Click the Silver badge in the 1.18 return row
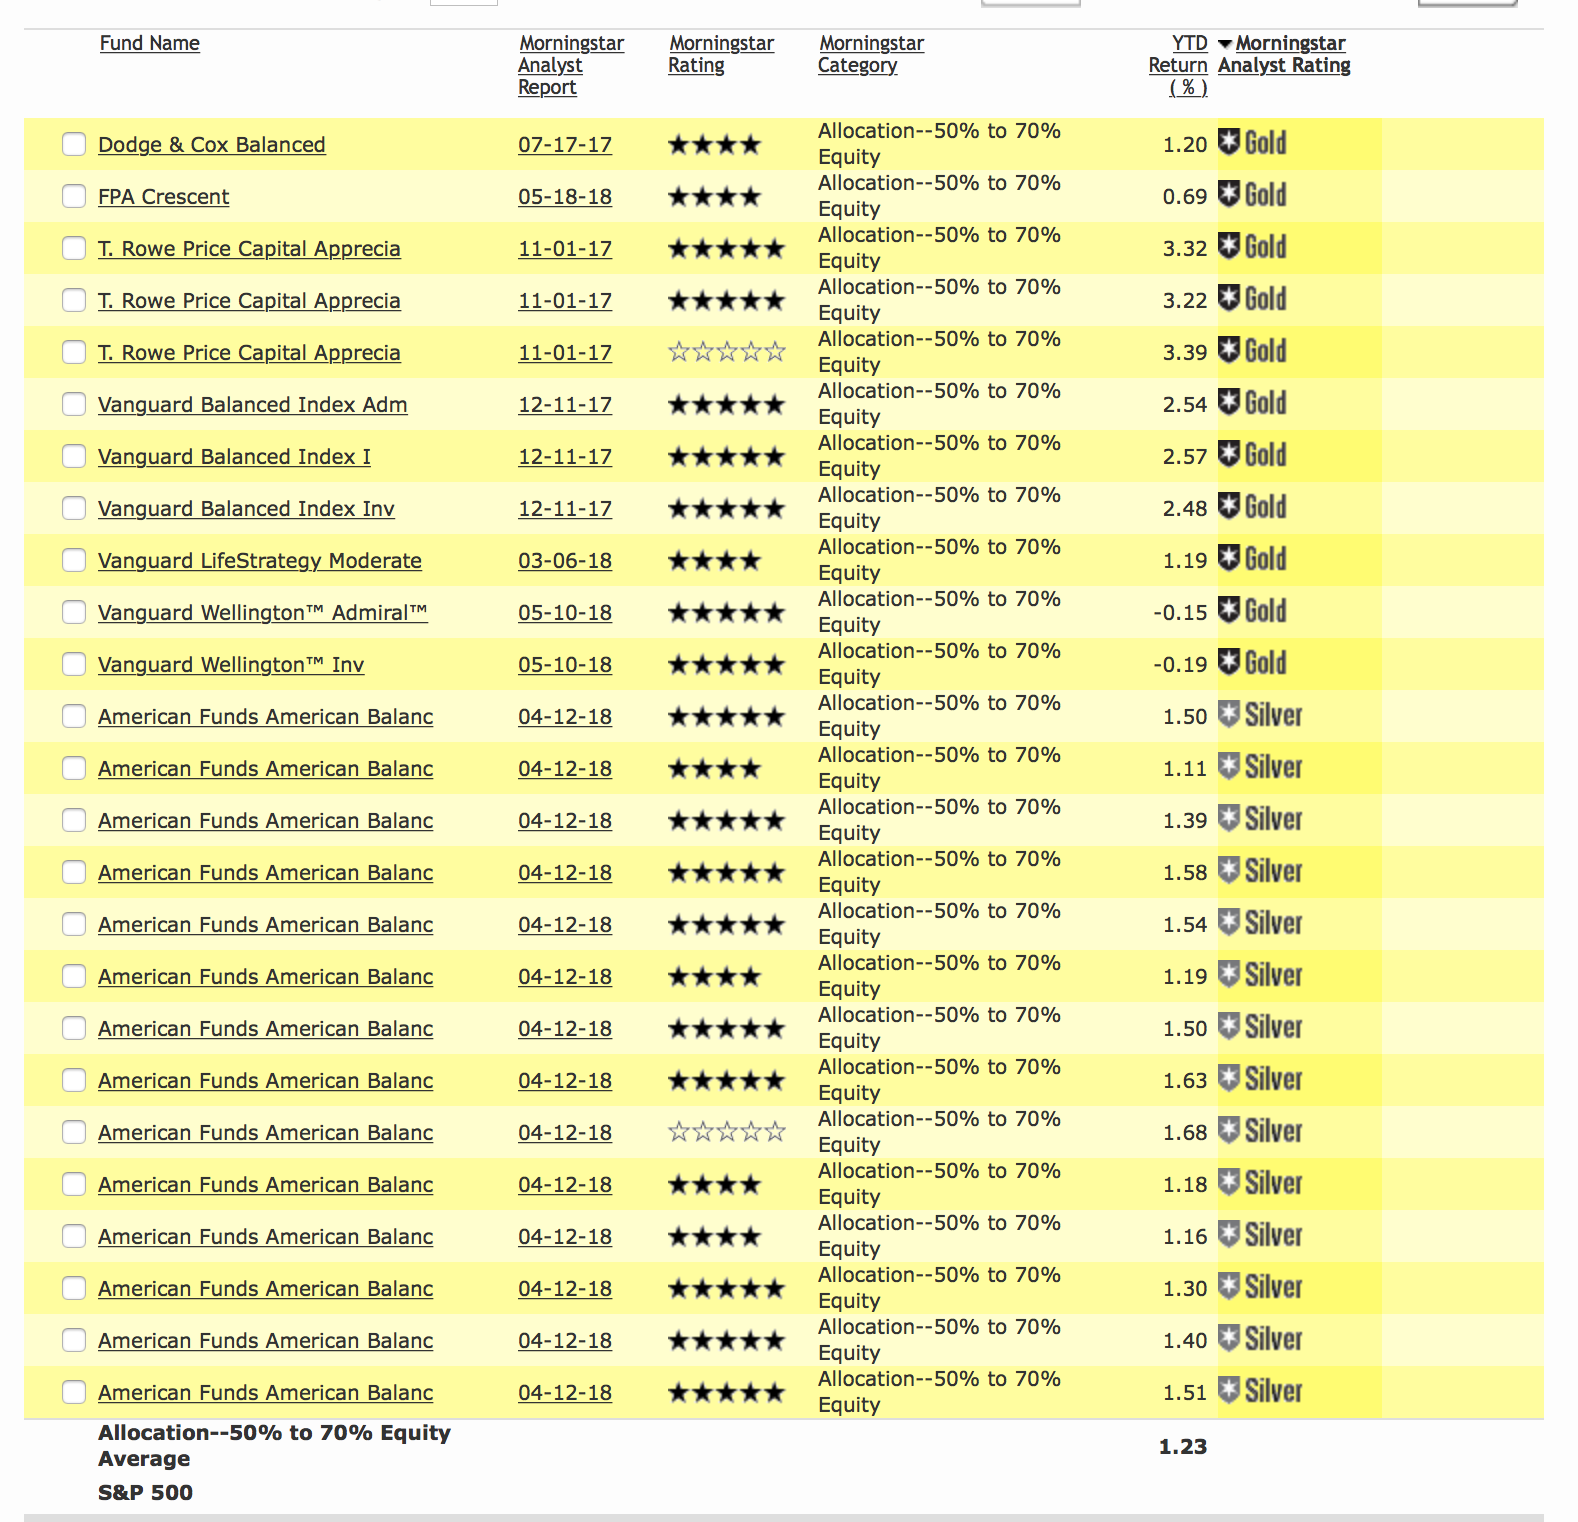This screenshot has height=1522, width=1578. 1260,1183
